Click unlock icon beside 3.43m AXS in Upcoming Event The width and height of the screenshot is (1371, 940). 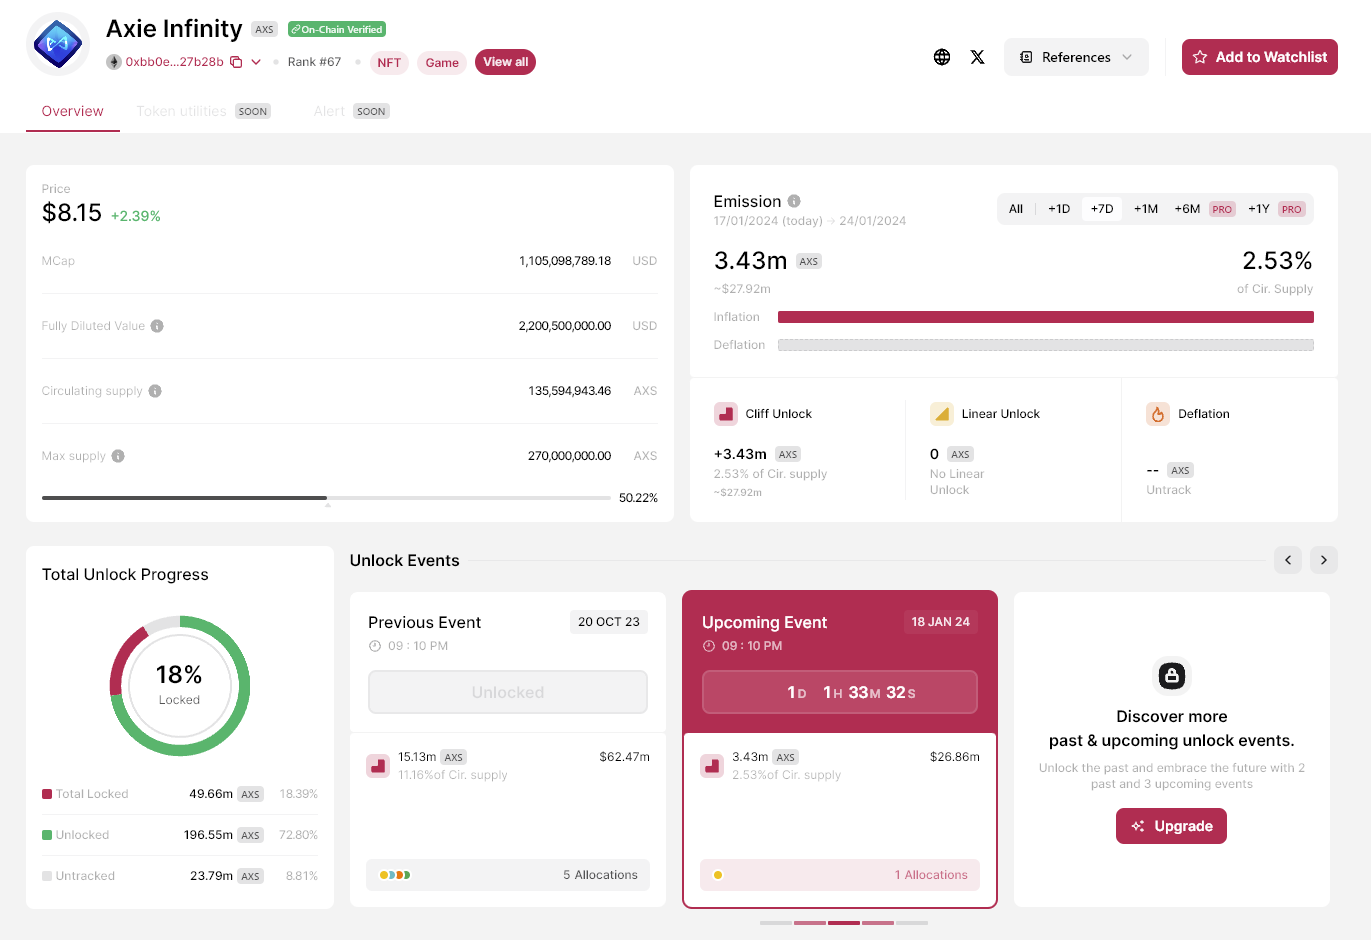712,766
